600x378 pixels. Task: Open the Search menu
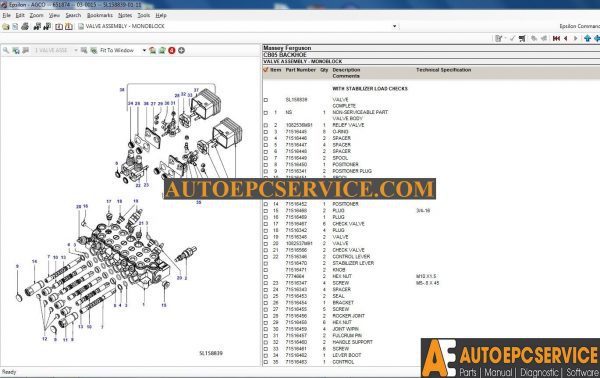coord(73,15)
